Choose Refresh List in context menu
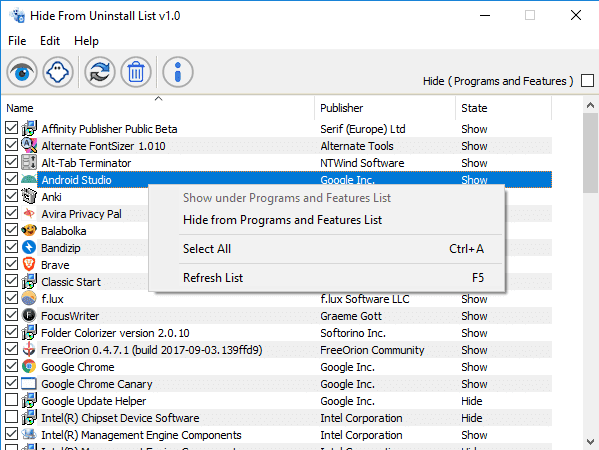This screenshot has height=450, width=599. click(x=327, y=278)
